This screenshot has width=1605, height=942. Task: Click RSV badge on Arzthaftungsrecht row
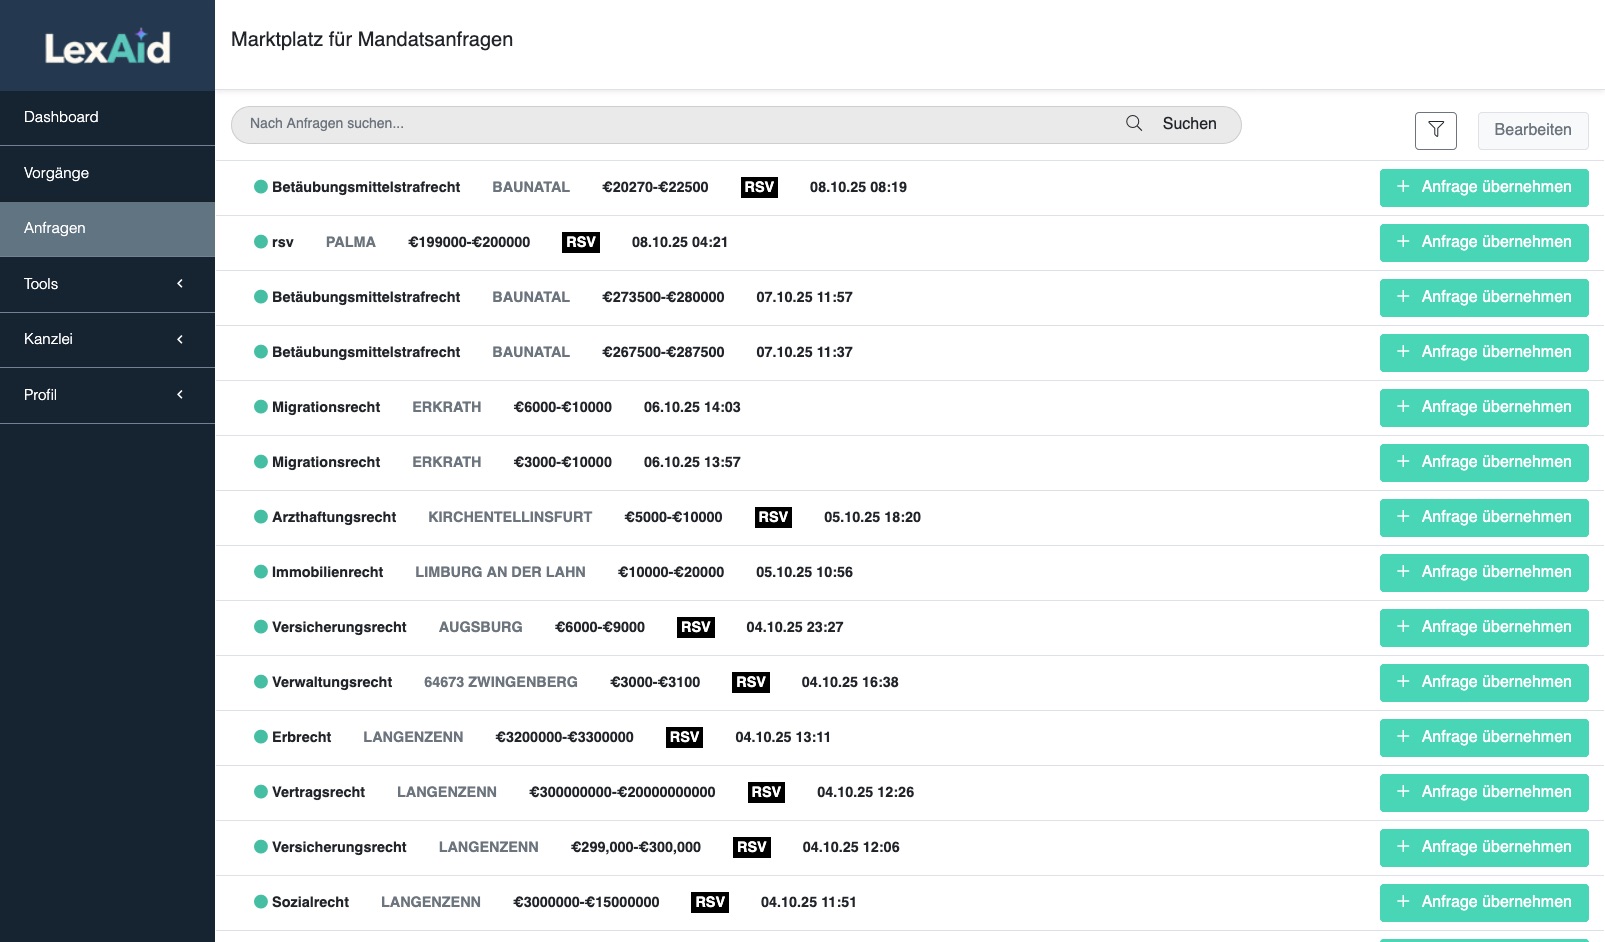[x=773, y=517]
